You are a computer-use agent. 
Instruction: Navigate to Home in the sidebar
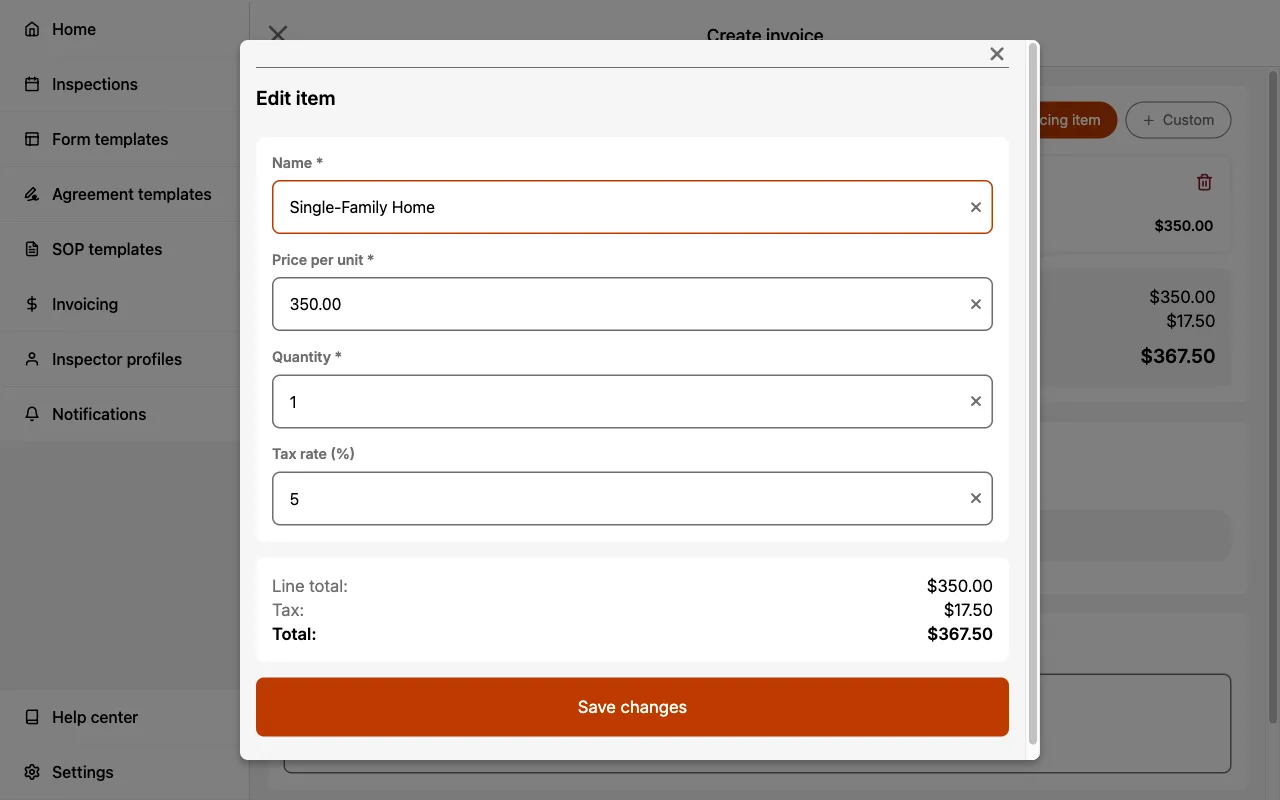74,29
